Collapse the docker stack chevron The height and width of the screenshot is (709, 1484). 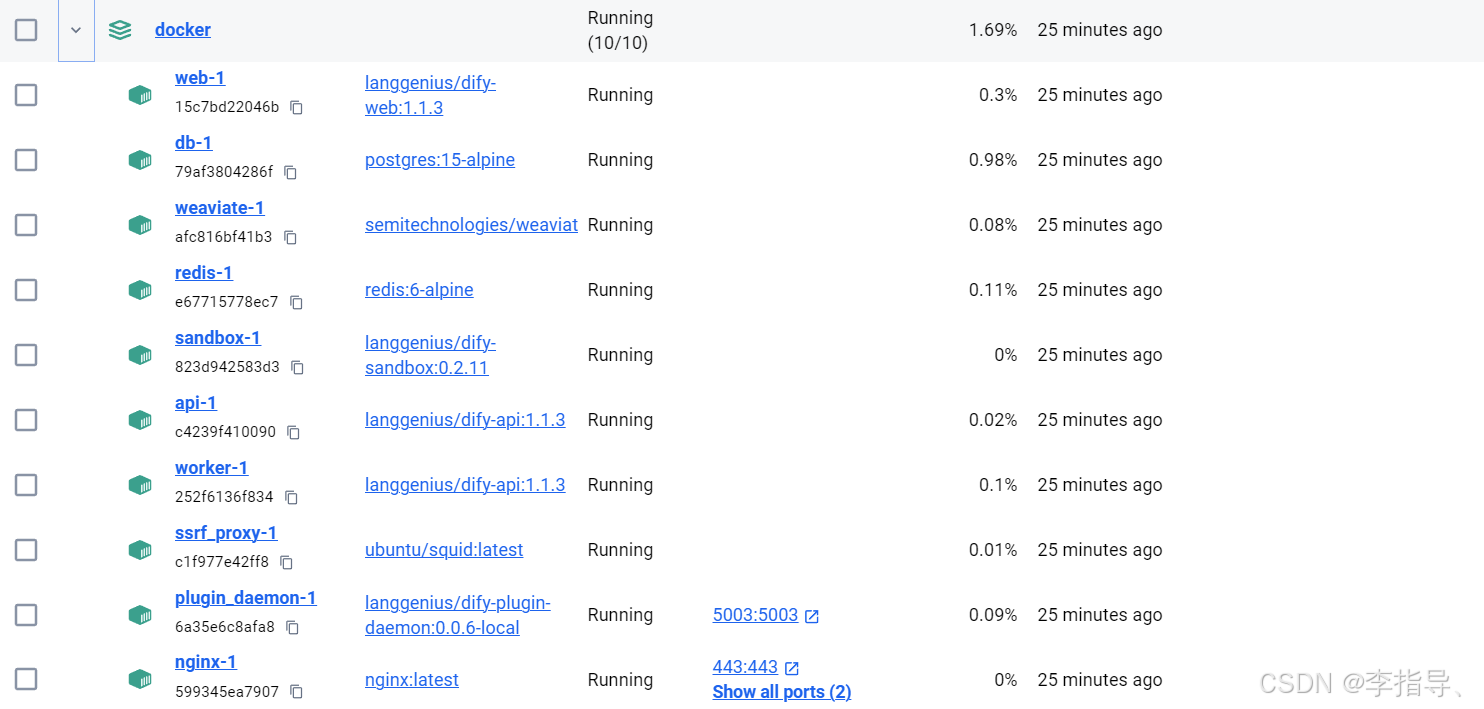pyautogui.click(x=76, y=30)
